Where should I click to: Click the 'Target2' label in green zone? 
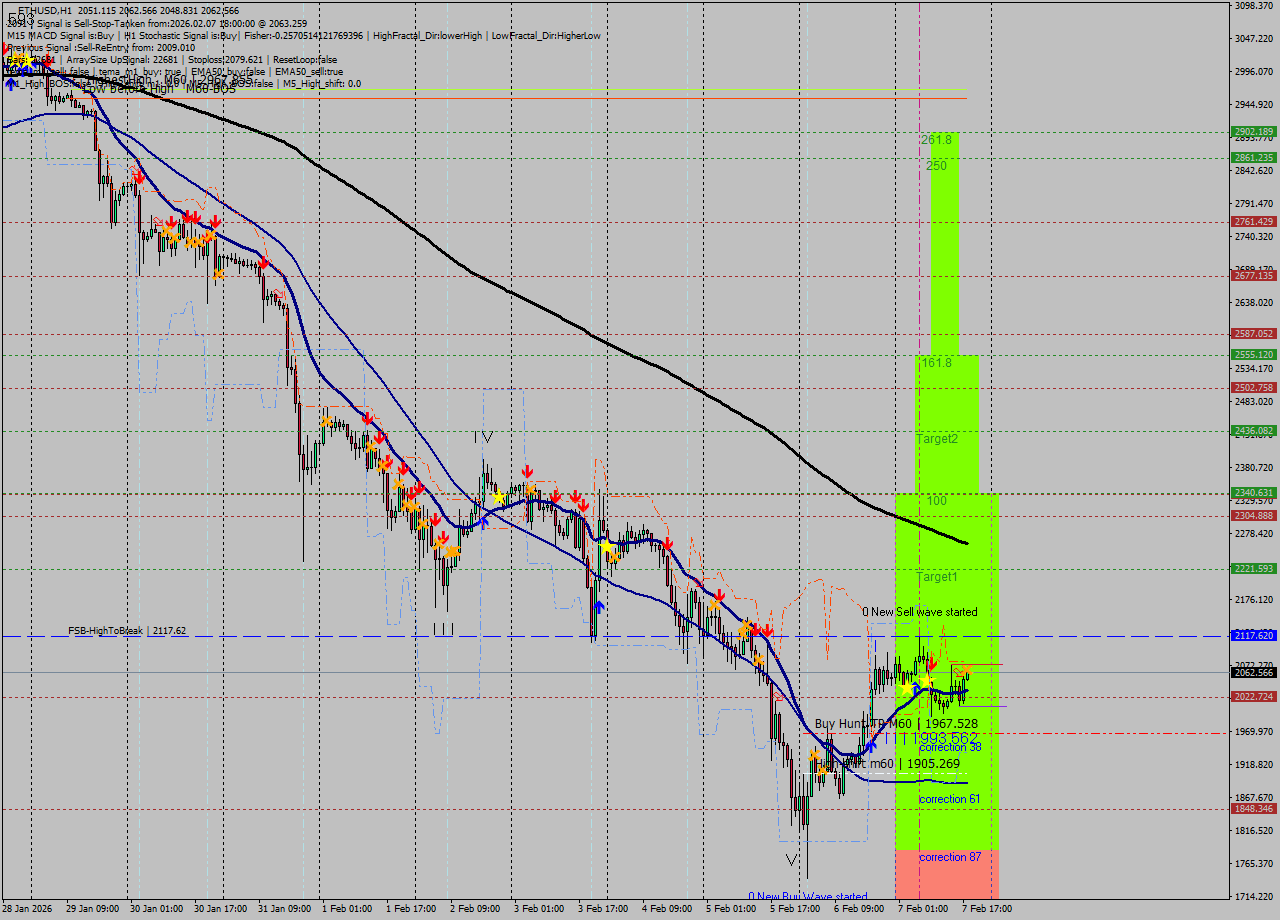(x=938, y=439)
